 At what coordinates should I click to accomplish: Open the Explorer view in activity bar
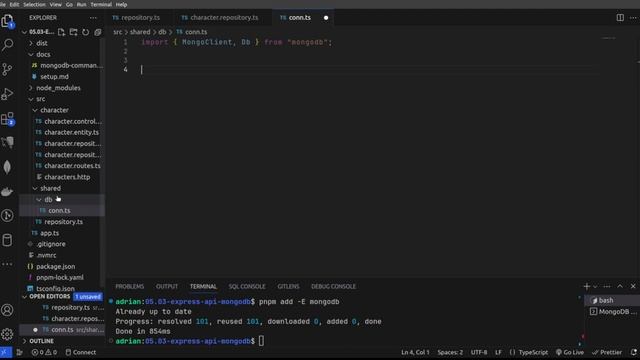[7, 21]
